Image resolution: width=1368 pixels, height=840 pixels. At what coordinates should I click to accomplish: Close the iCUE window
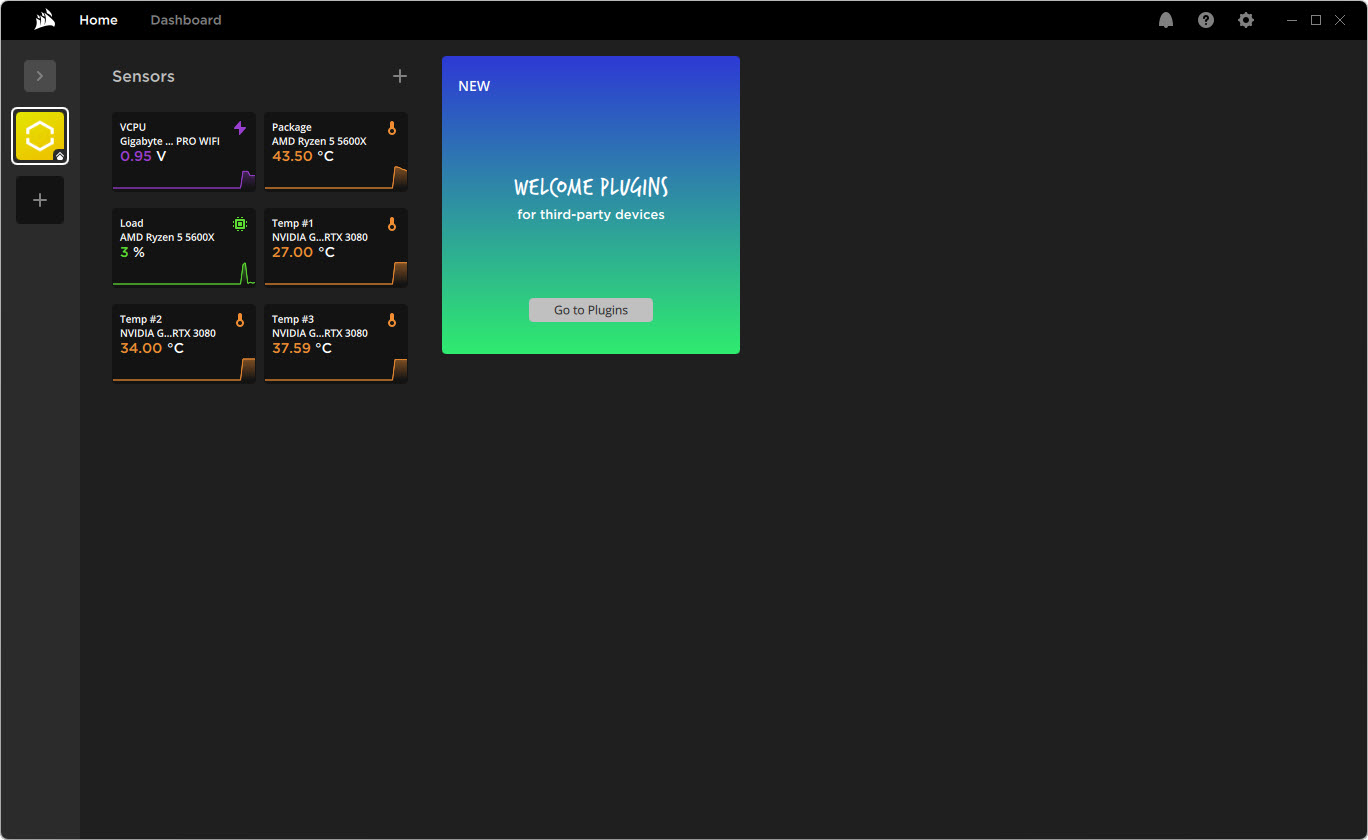tap(1340, 20)
